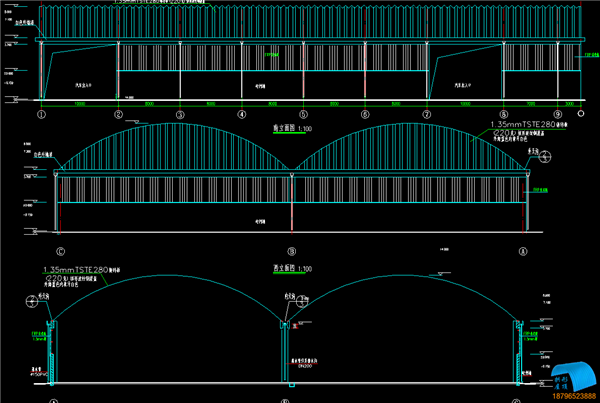Select grid axis bubble 6 in top elevation

tap(365, 114)
